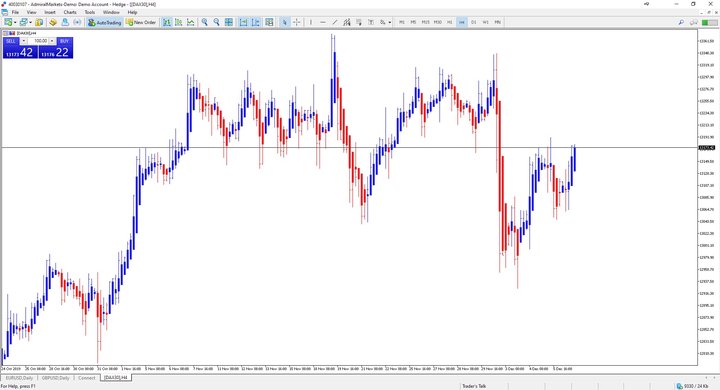
Task: Tile chart windows with grid icon
Action: [x=229, y=22]
